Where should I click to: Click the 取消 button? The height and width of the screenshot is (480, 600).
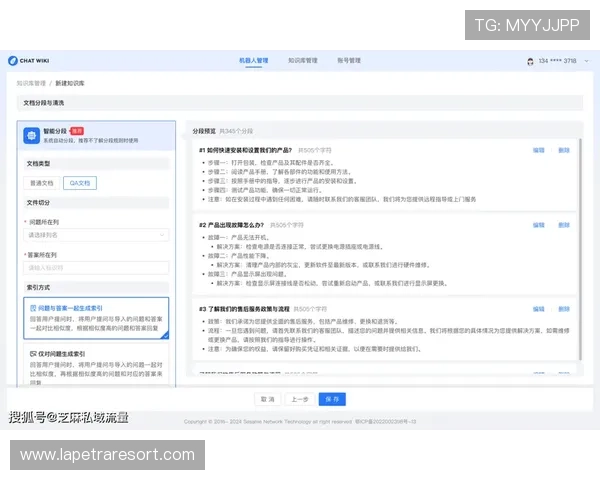267,399
